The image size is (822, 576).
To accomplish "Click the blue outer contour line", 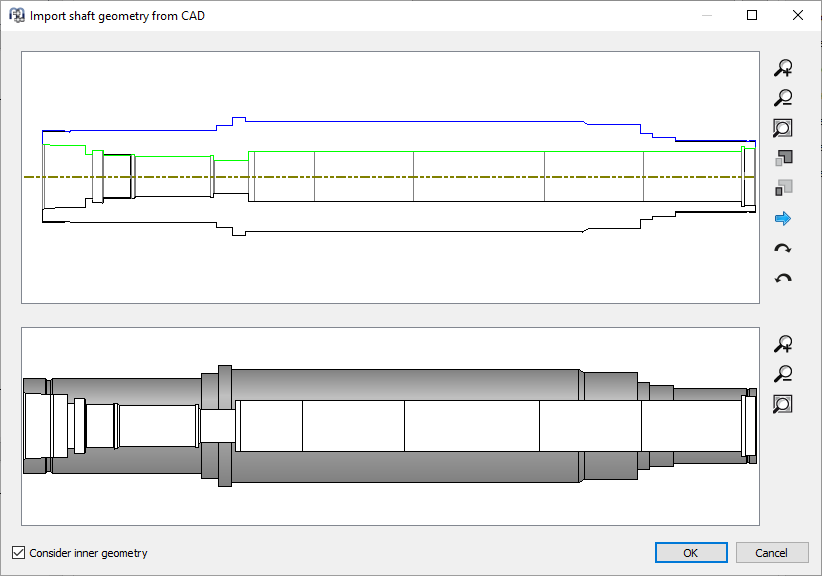I will tap(400, 118).
